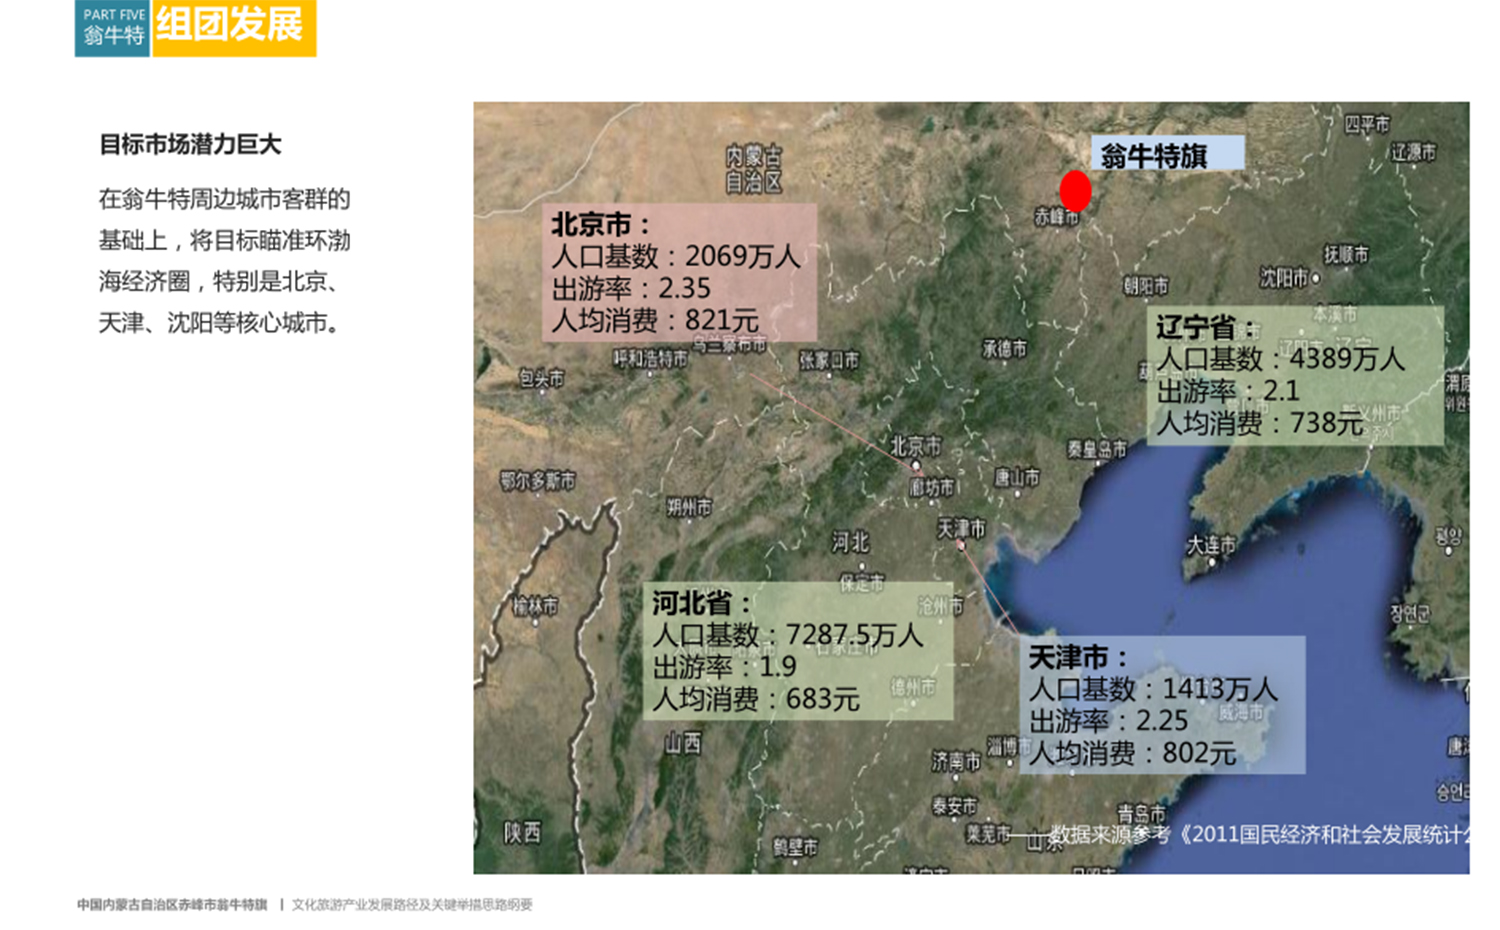Select the 鄂尔多斯市 map label
The width and height of the screenshot is (1500, 930).
point(538,482)
